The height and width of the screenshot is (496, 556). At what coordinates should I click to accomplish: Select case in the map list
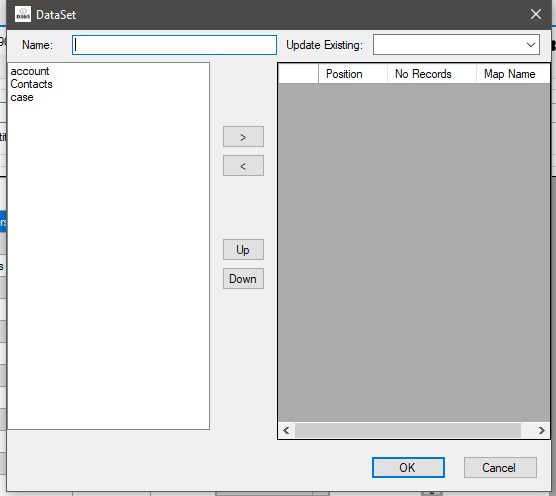22,97
